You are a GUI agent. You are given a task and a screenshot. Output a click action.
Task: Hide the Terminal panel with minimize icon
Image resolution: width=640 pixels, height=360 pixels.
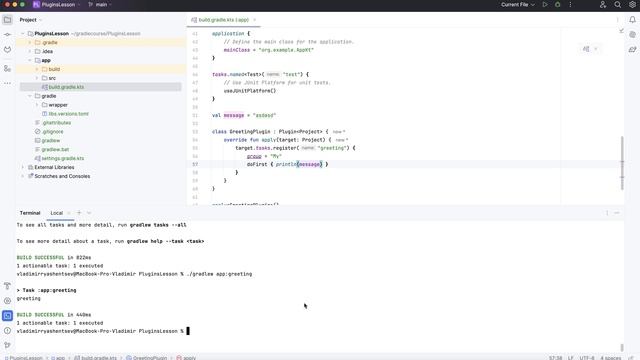coord(617,213)
